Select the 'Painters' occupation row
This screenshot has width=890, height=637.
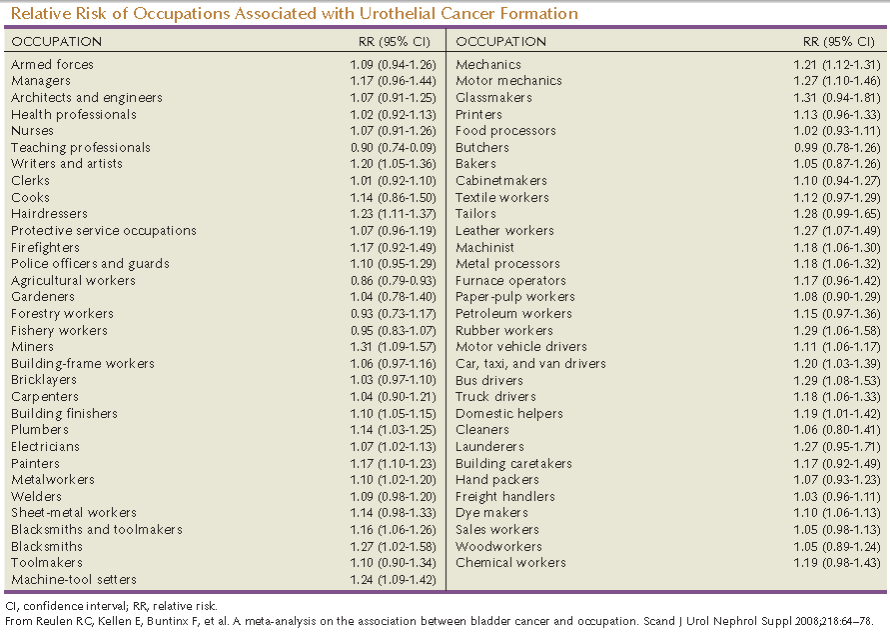point(224,463)
